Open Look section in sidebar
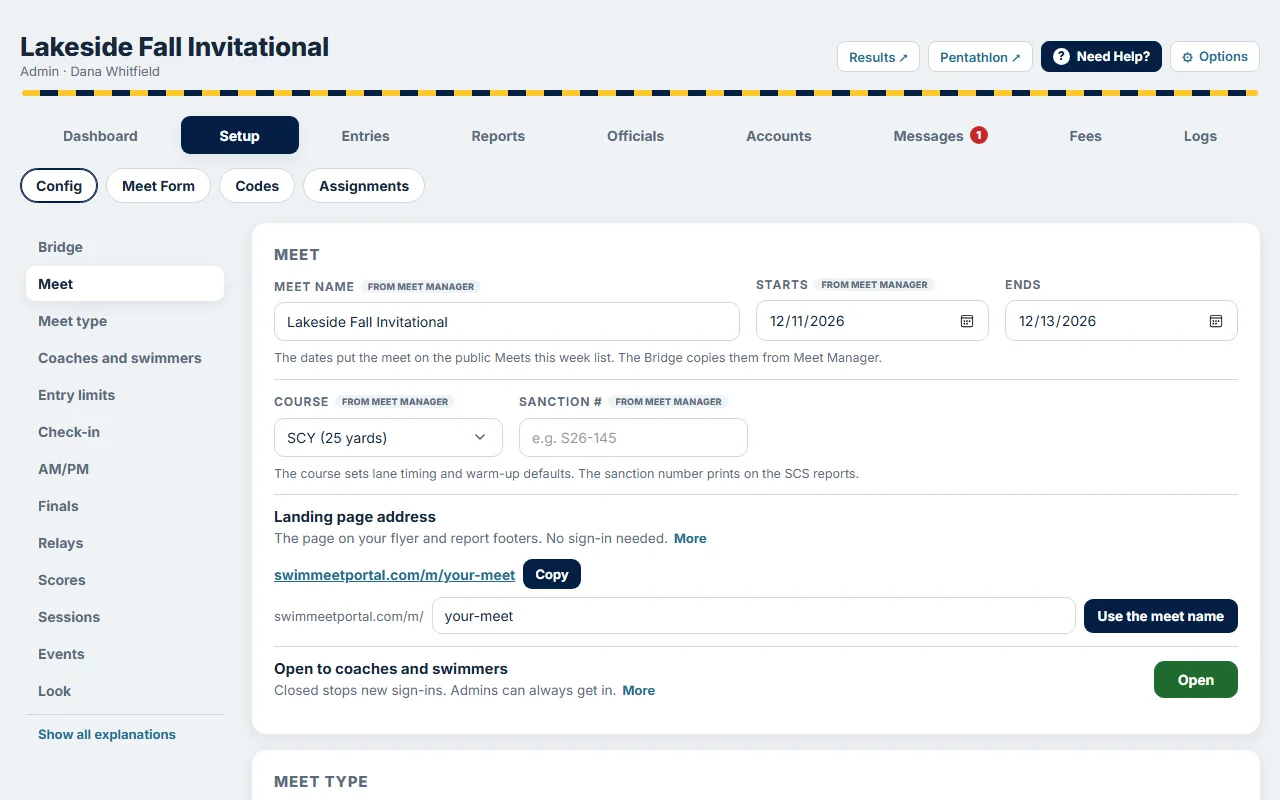This screenshot has width=1280, height=800. tap(125, 691)
